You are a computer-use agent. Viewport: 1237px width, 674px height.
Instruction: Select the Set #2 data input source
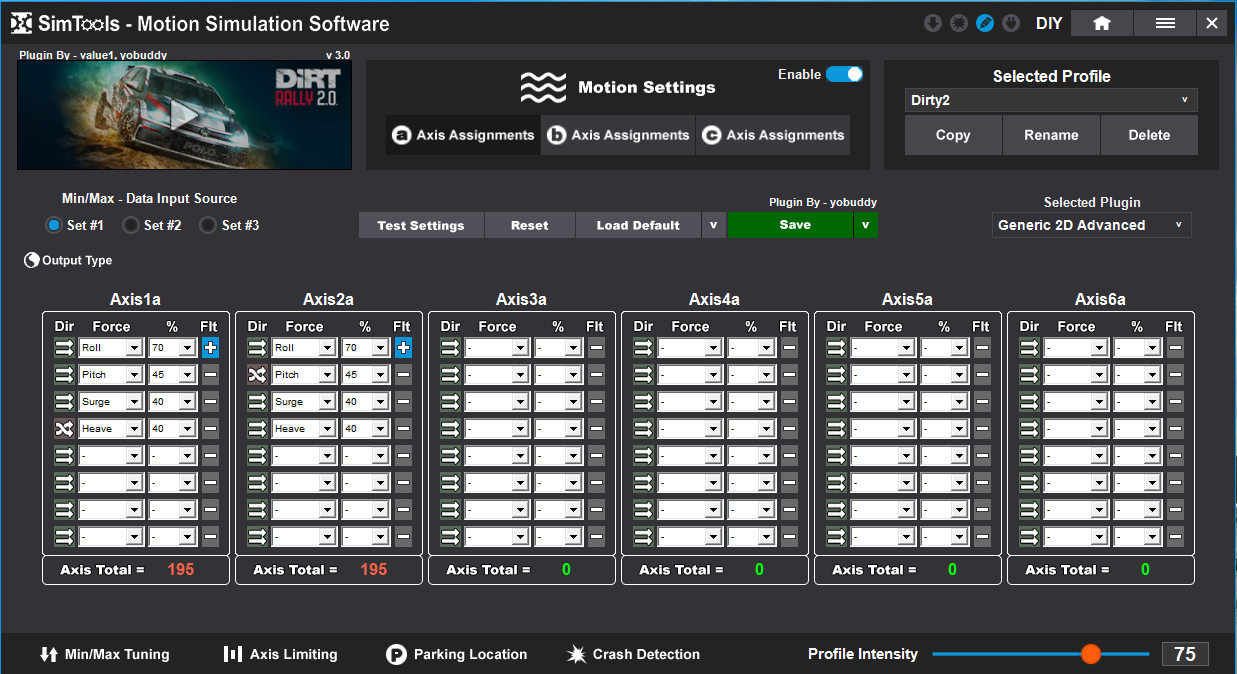pos(131,225)
